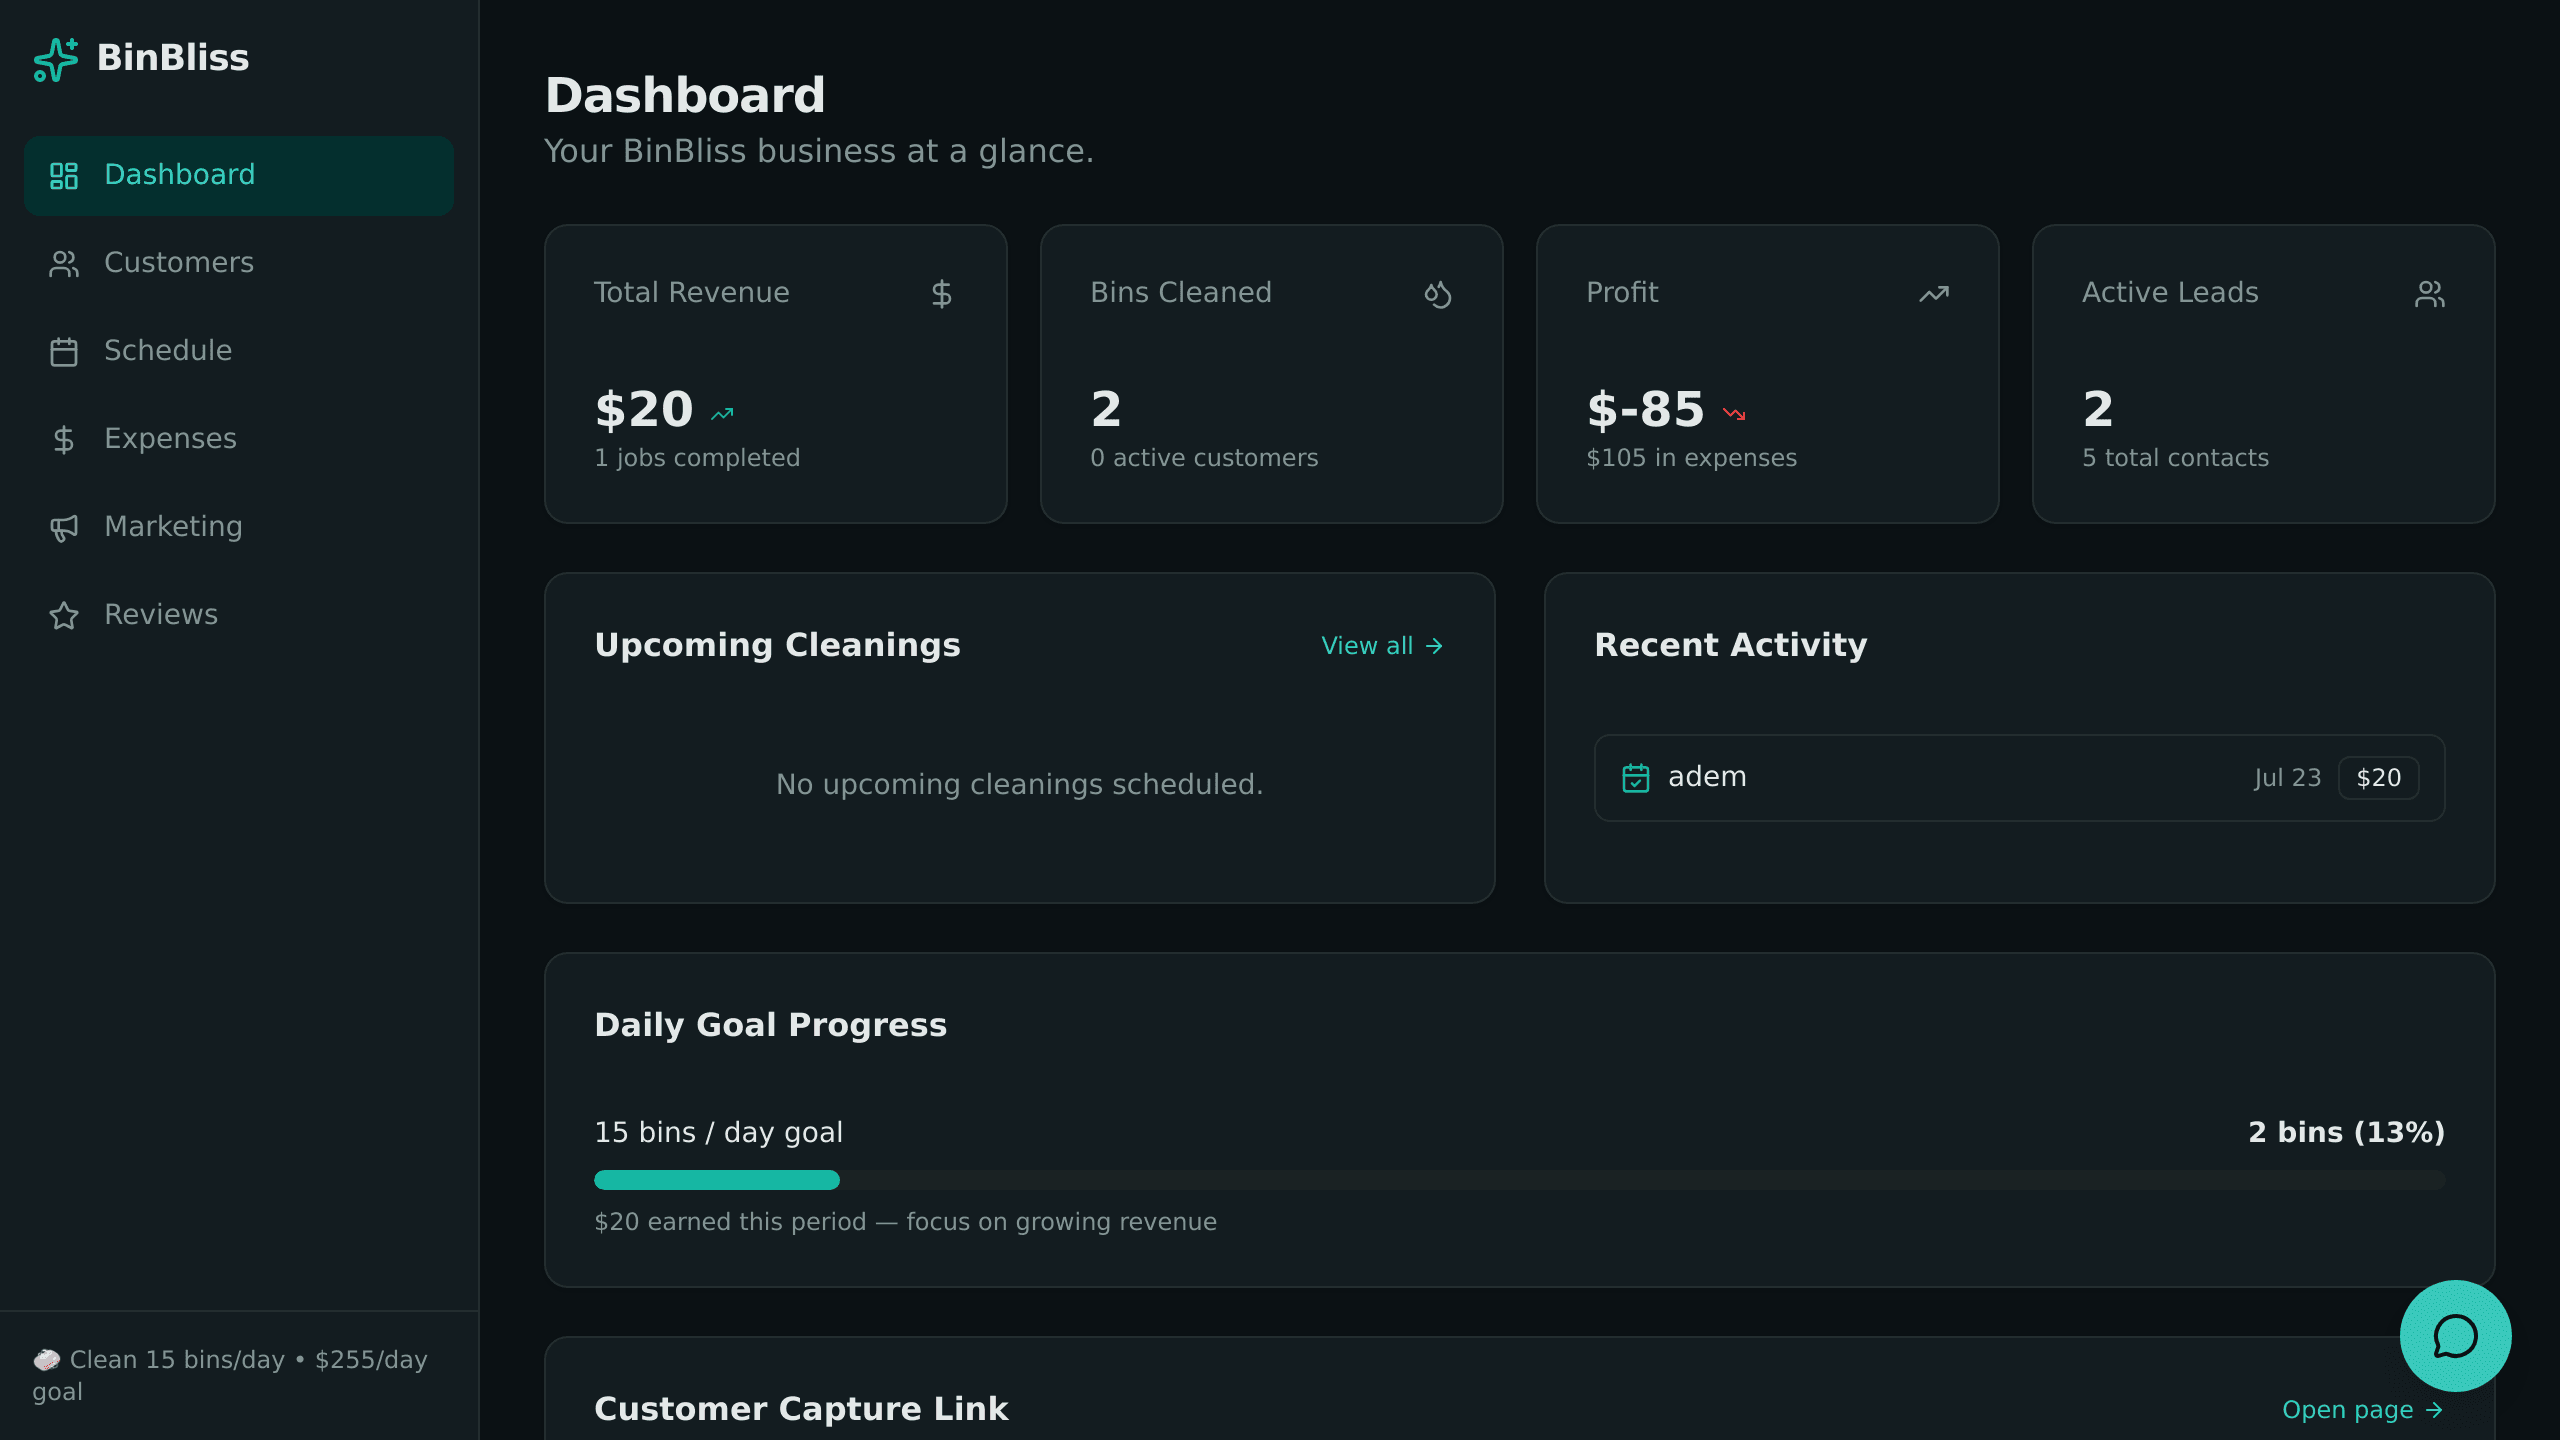The width and height of the screenshot is (2560, 1440).
Task: Click '1 jobs completed' text
Action: 698,458
